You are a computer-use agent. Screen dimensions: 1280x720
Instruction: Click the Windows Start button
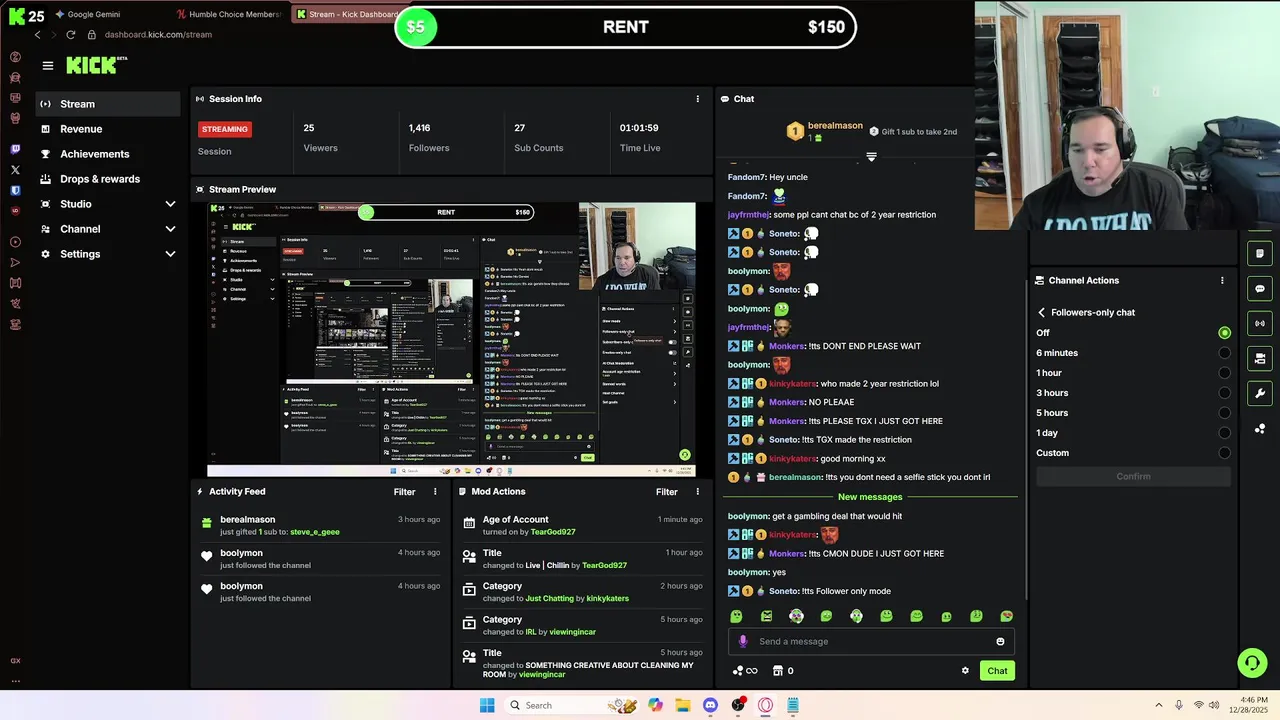pos(487,705)
